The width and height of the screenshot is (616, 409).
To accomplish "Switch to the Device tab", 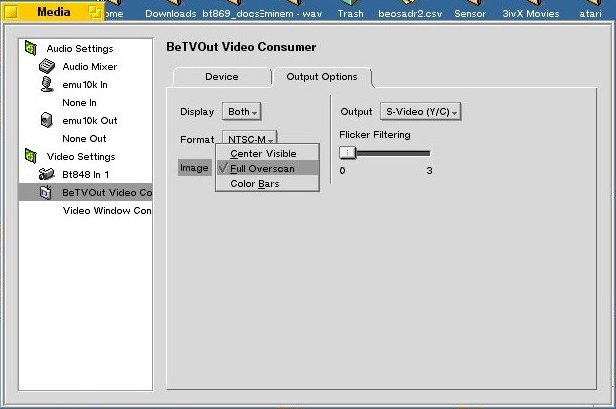I will [221, 77].
